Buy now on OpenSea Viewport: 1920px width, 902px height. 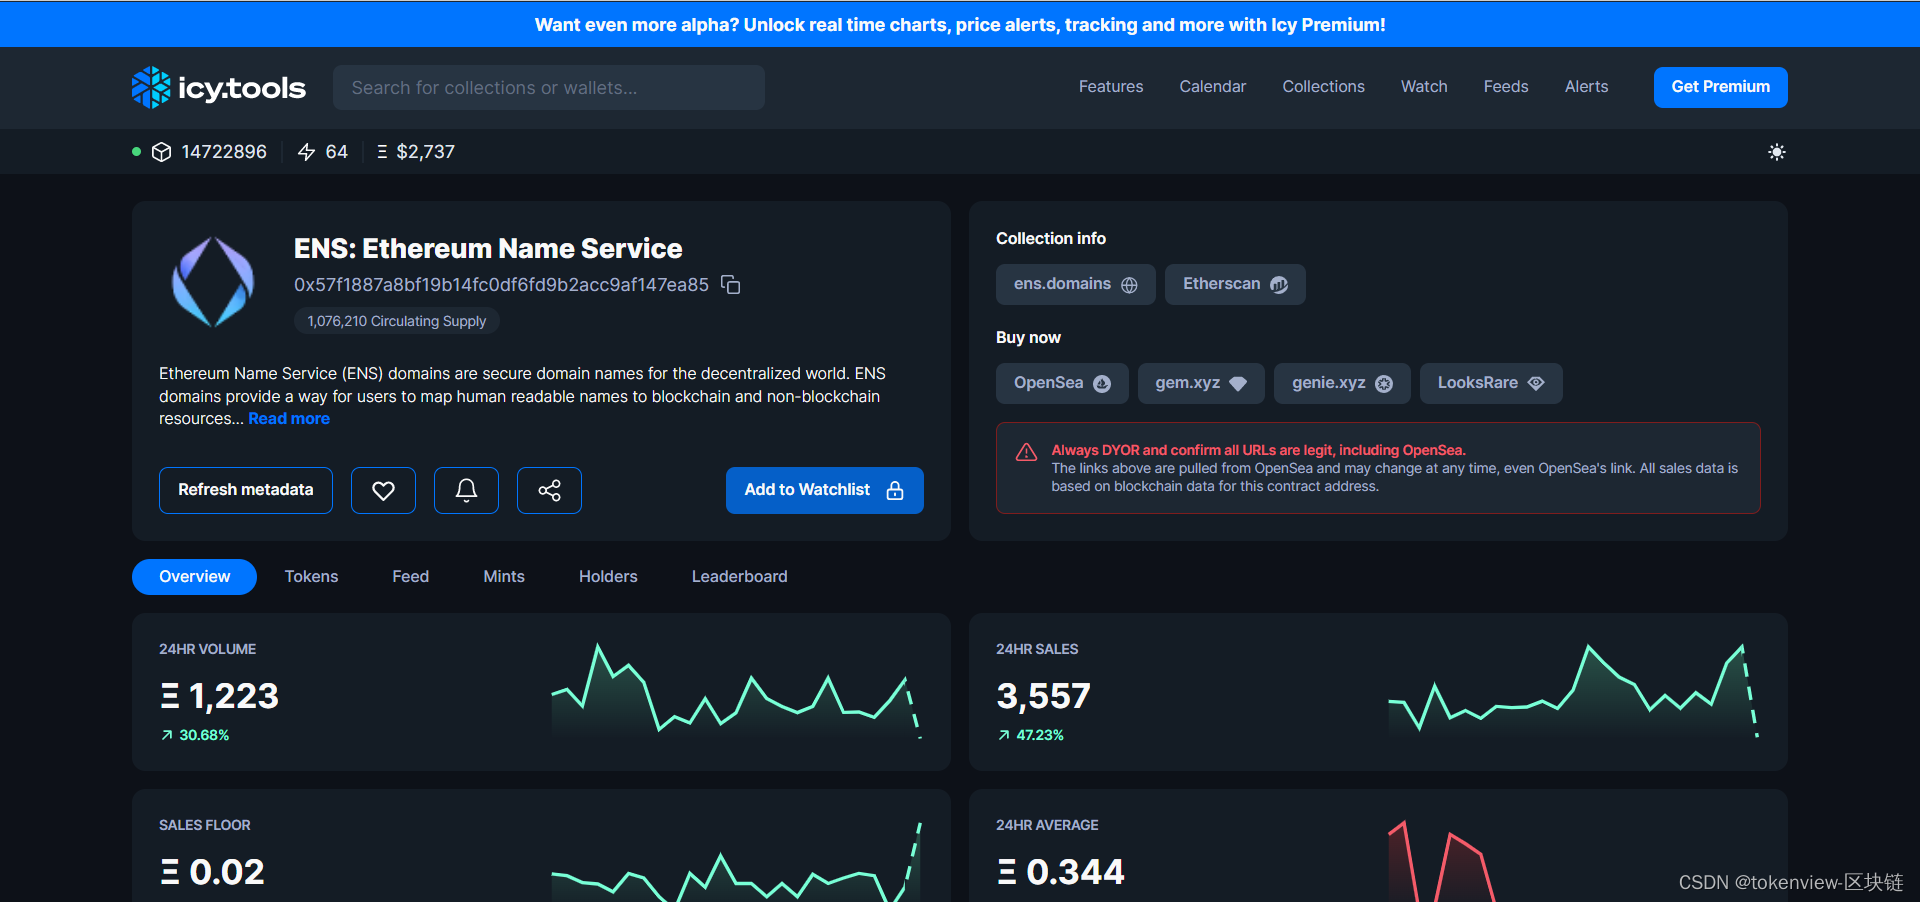tap(1062, 383)
